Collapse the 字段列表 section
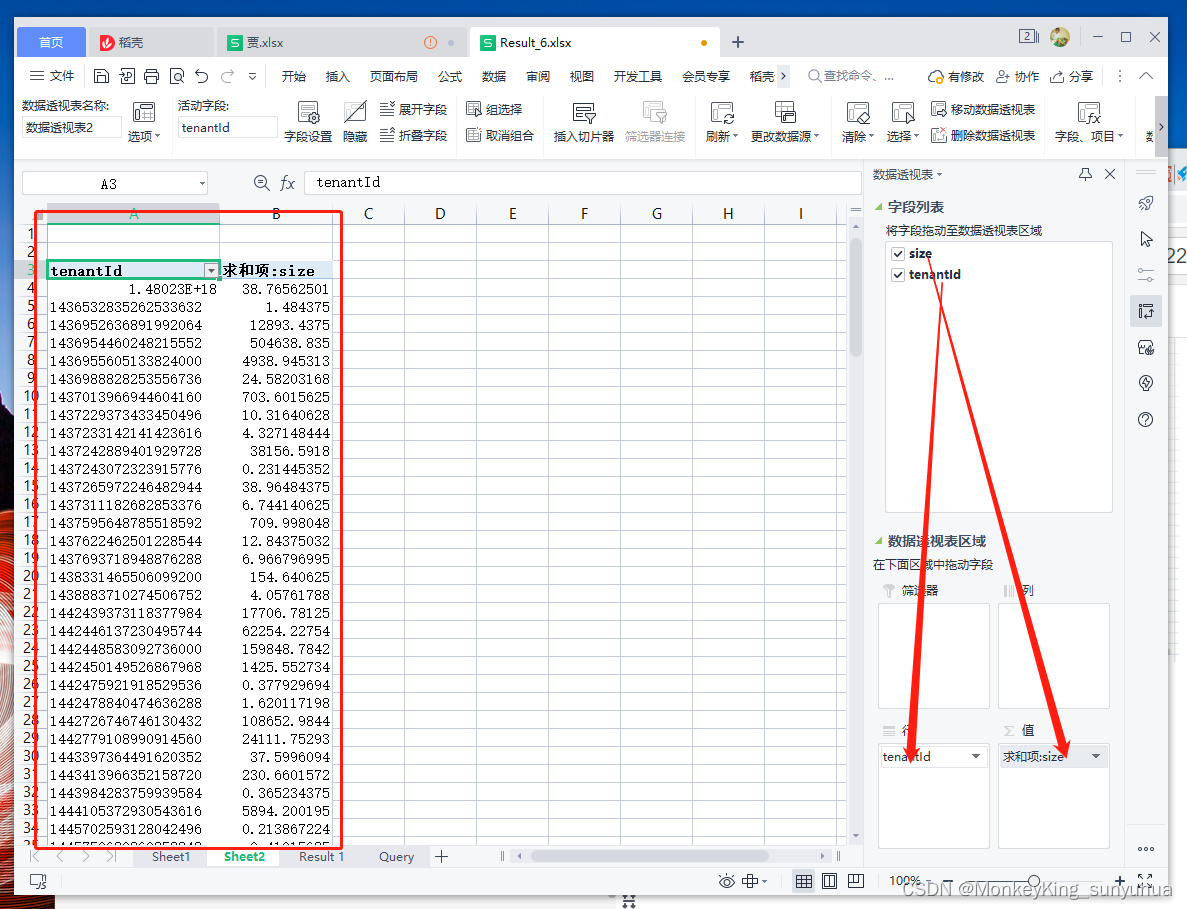Image resolution: width=1187 pixels, height=909 pixels. coord(878,207)
